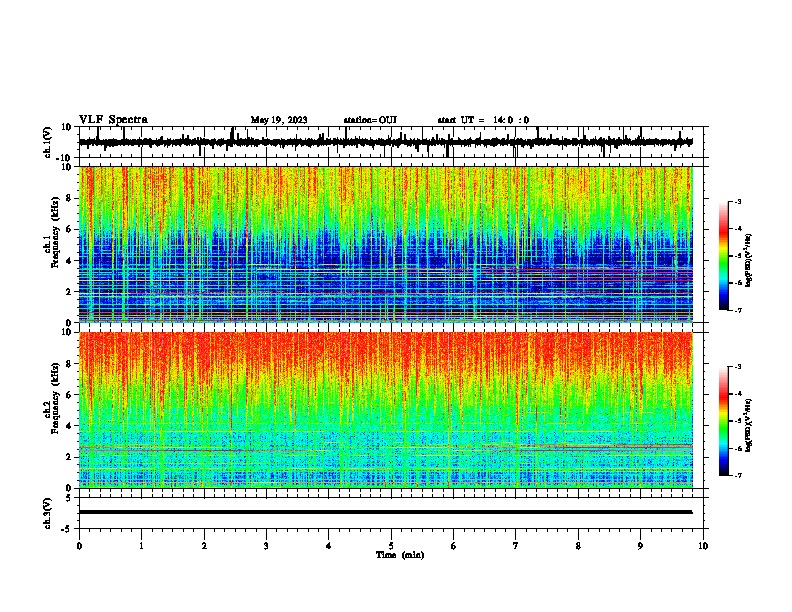The height and width of the screenshot is (612, 792).
Task: Select the "start UT = 14:0 :0" text
Action: coord(483,120)
